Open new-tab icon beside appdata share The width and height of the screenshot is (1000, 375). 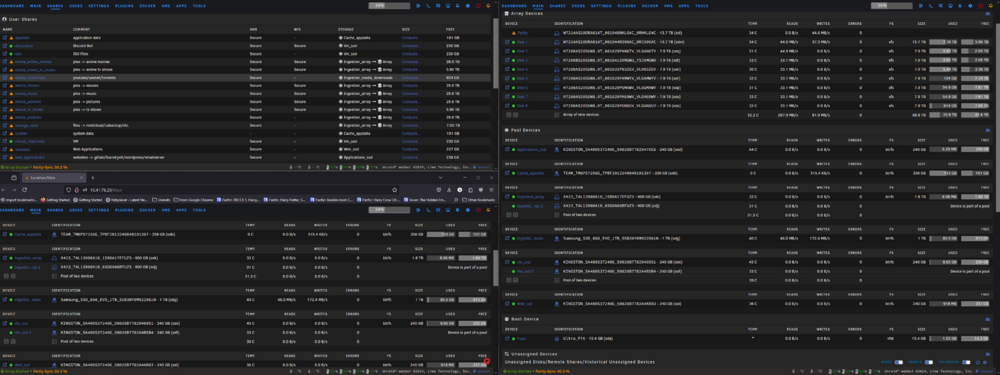[x=5, y=38]
